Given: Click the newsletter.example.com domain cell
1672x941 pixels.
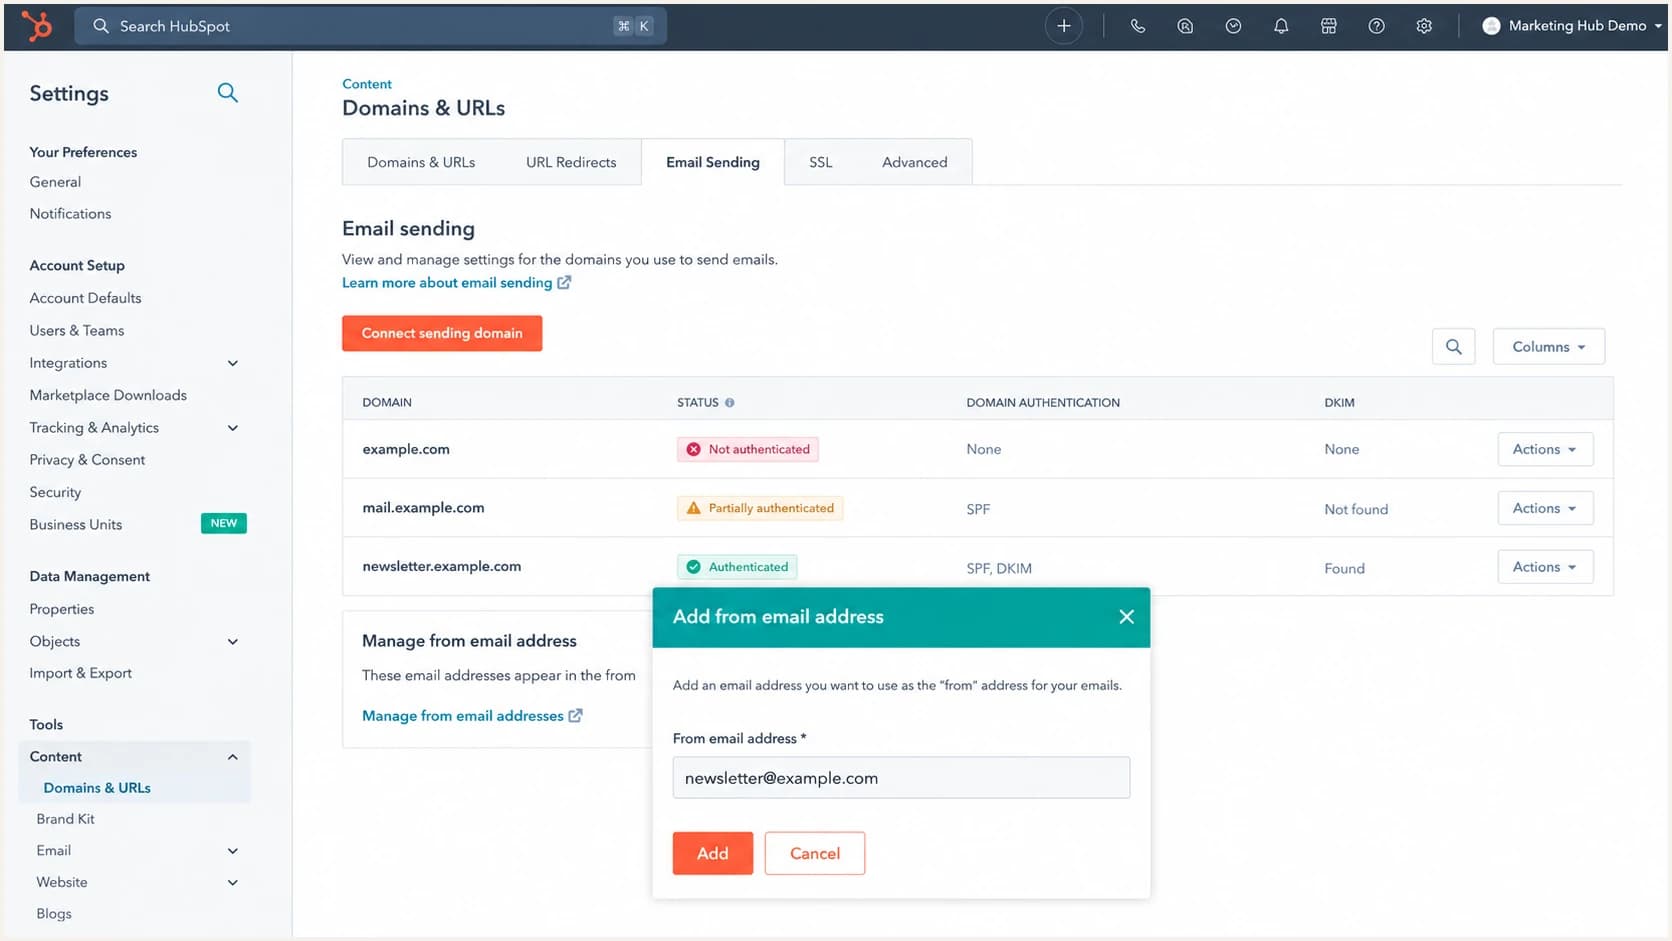Looking at the screenshot, I should (442, 566).
